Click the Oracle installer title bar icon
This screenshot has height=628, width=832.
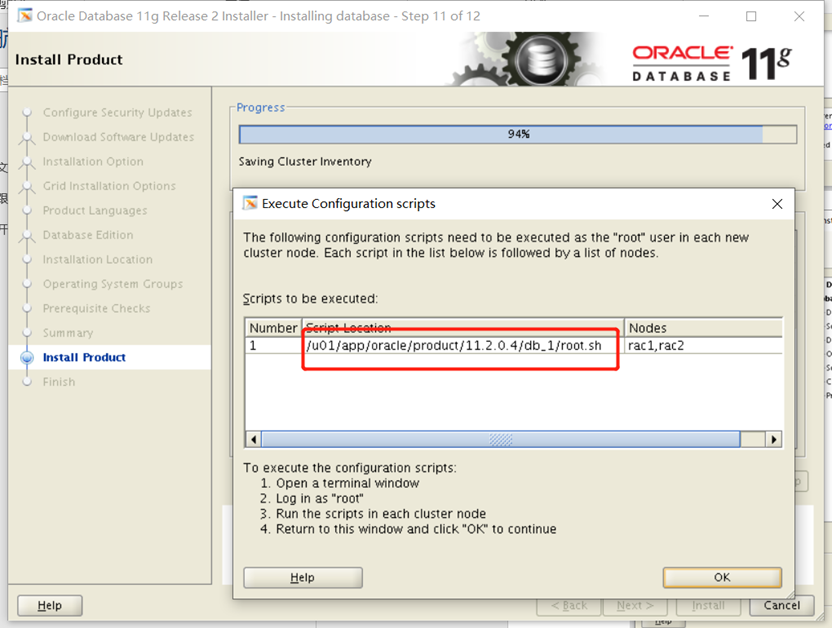point(24,16)
